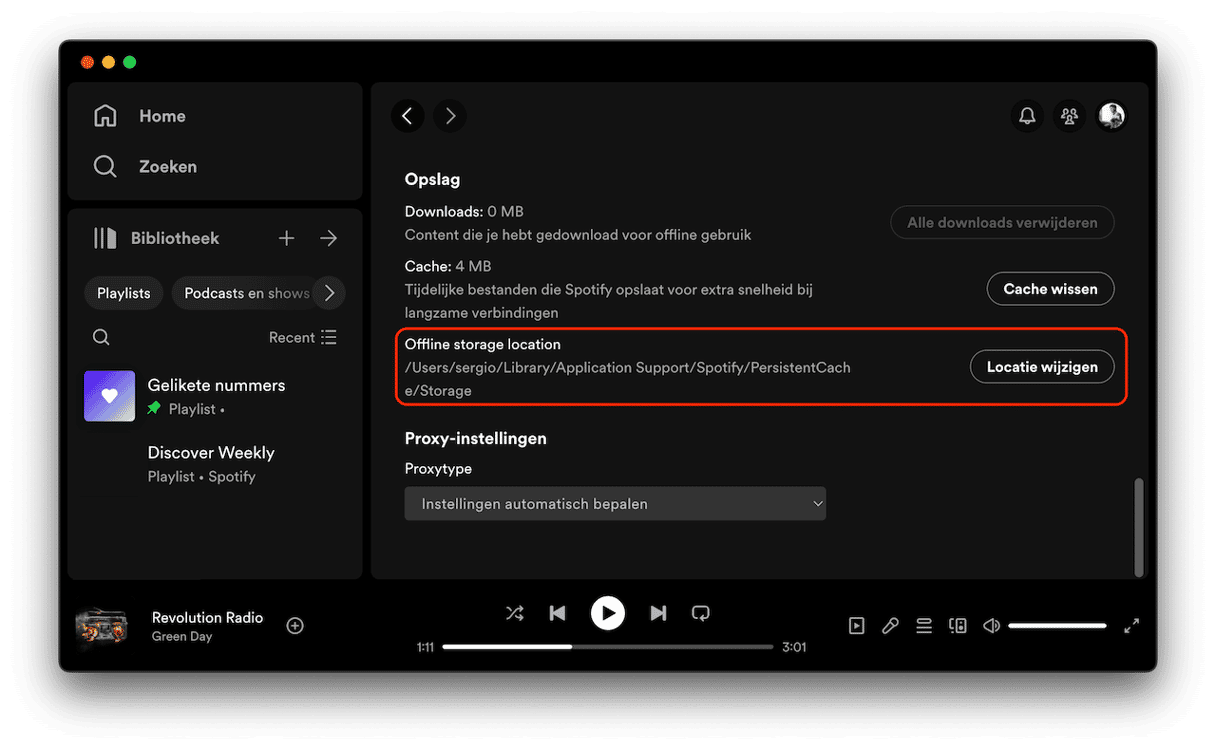Click the settings vertical scrollbar
Screen dimensions: 1216x750
(1139, 526)
